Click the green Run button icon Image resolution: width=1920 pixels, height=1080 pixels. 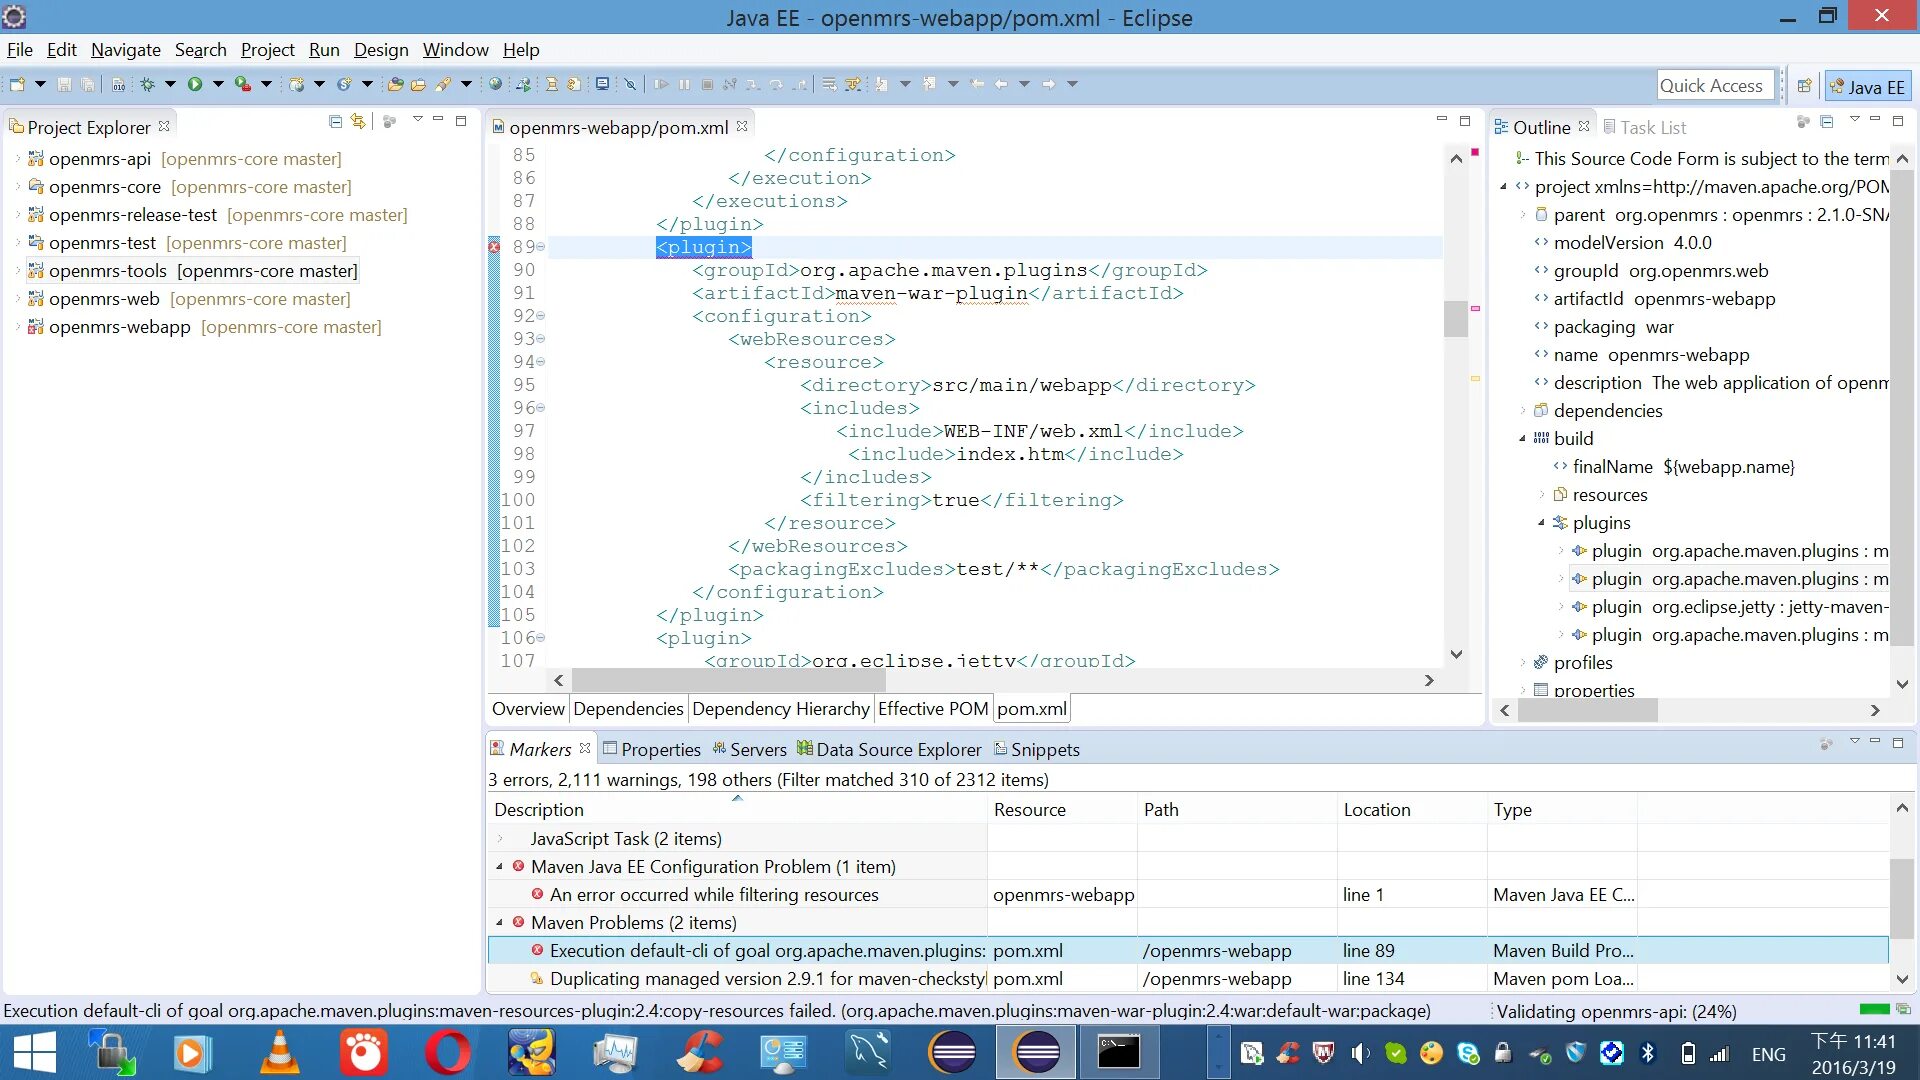tap(195, 85)
